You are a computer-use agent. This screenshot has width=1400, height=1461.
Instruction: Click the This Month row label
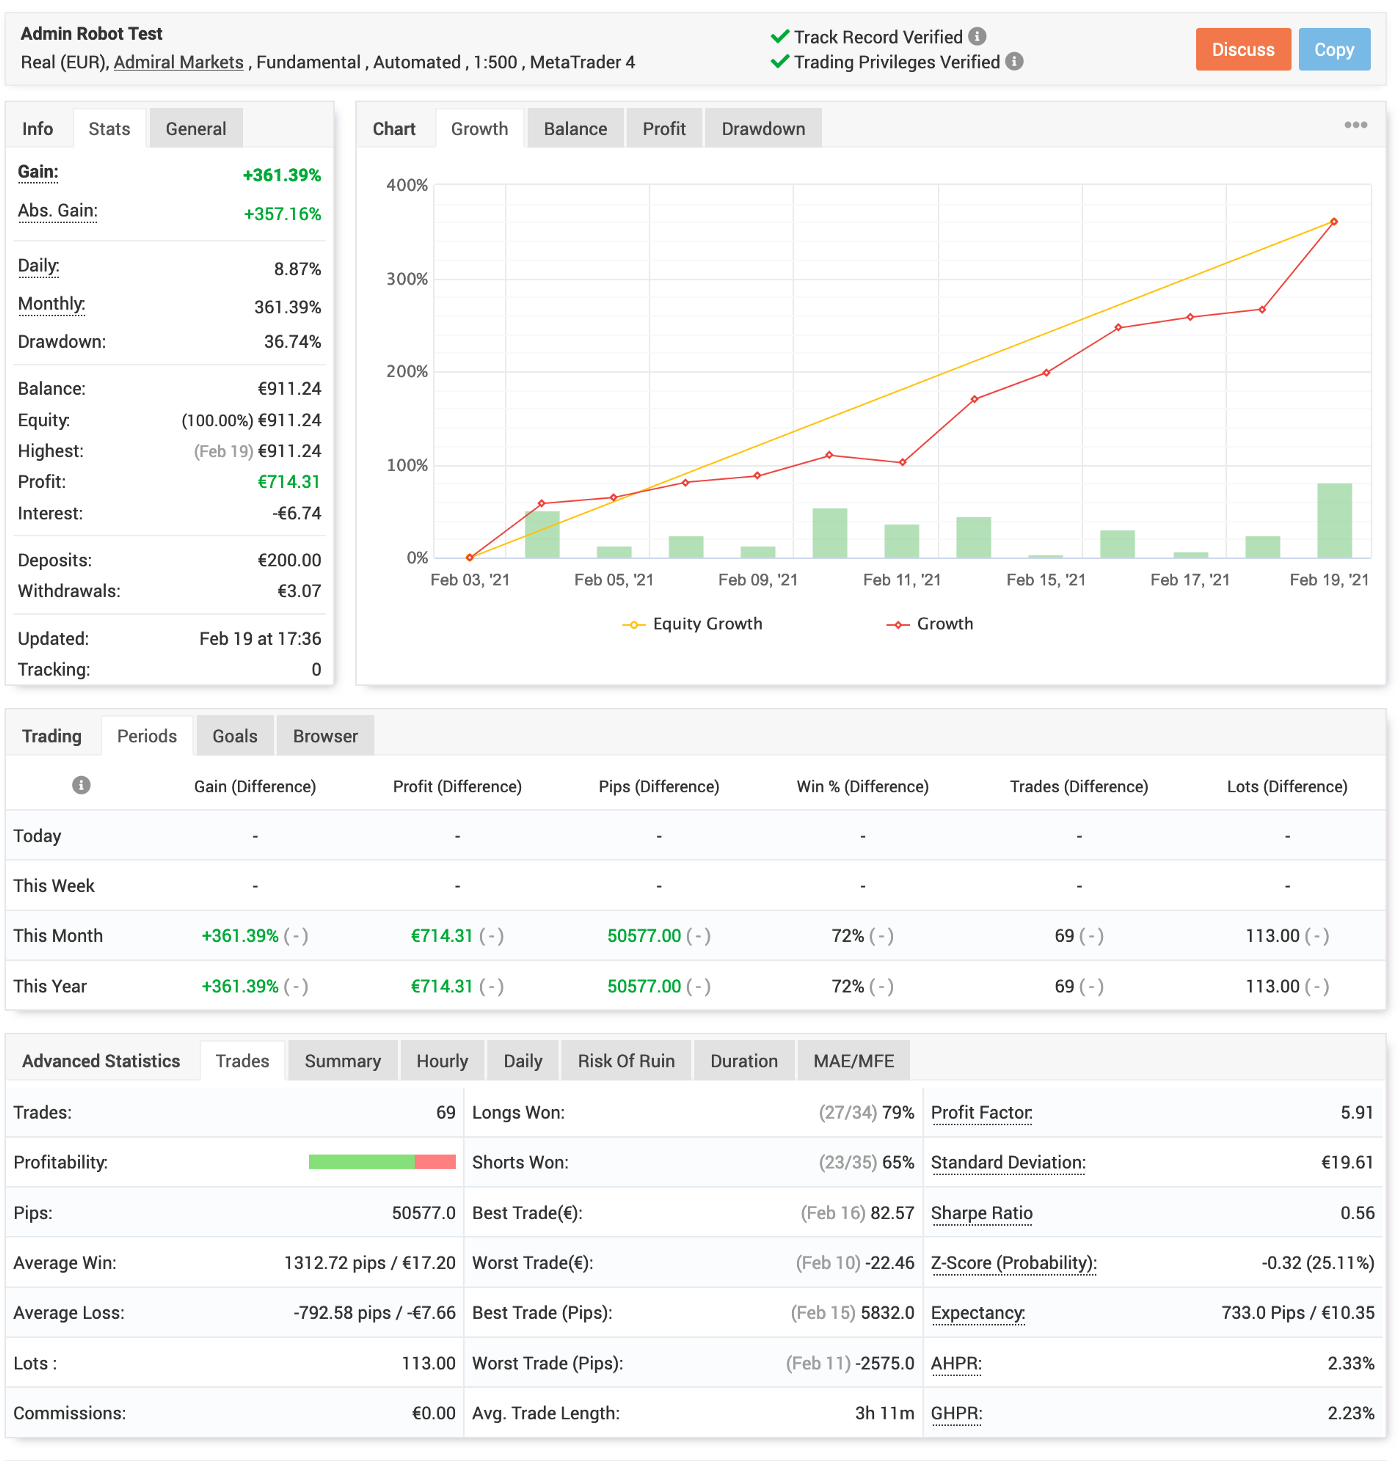(x=58, y=936)
